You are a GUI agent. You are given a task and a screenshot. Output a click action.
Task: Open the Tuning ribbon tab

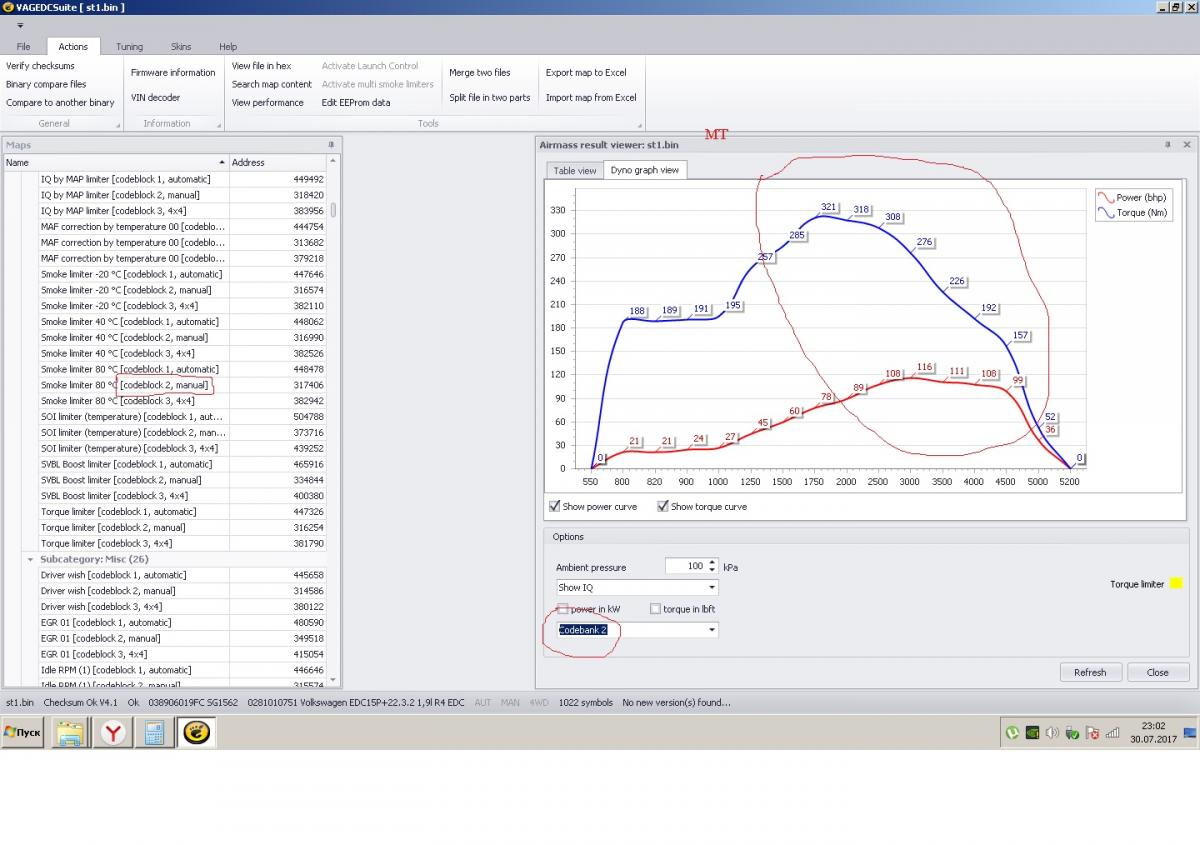coord(129,47)
